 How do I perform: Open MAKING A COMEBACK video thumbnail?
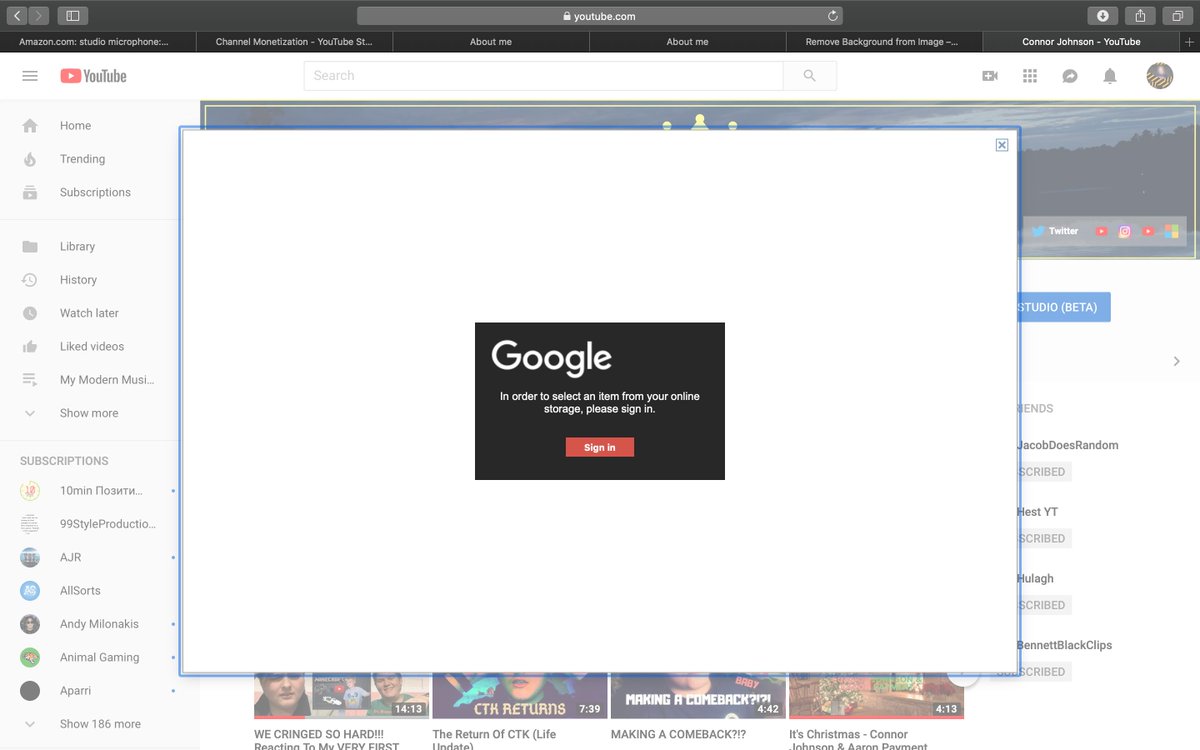pos(698,696)
